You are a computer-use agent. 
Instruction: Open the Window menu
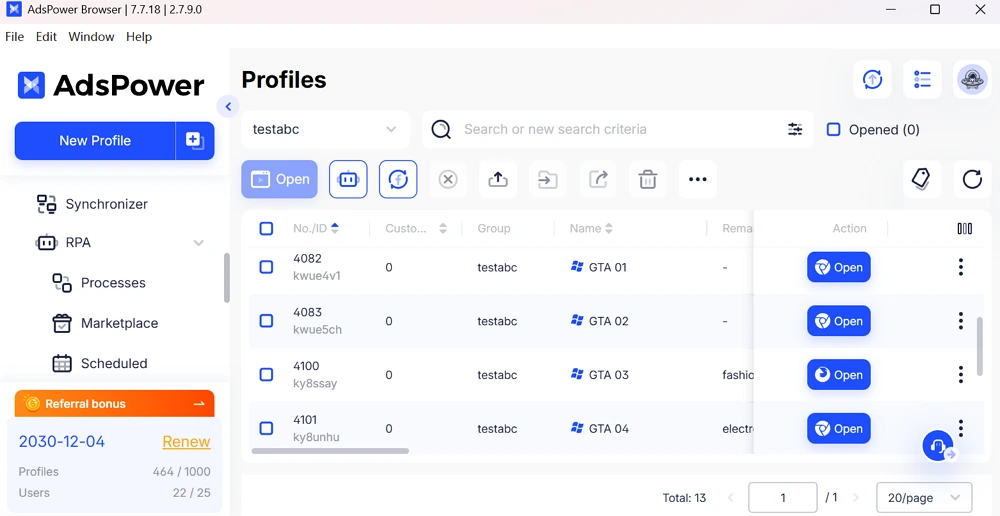tap(91, 37)
